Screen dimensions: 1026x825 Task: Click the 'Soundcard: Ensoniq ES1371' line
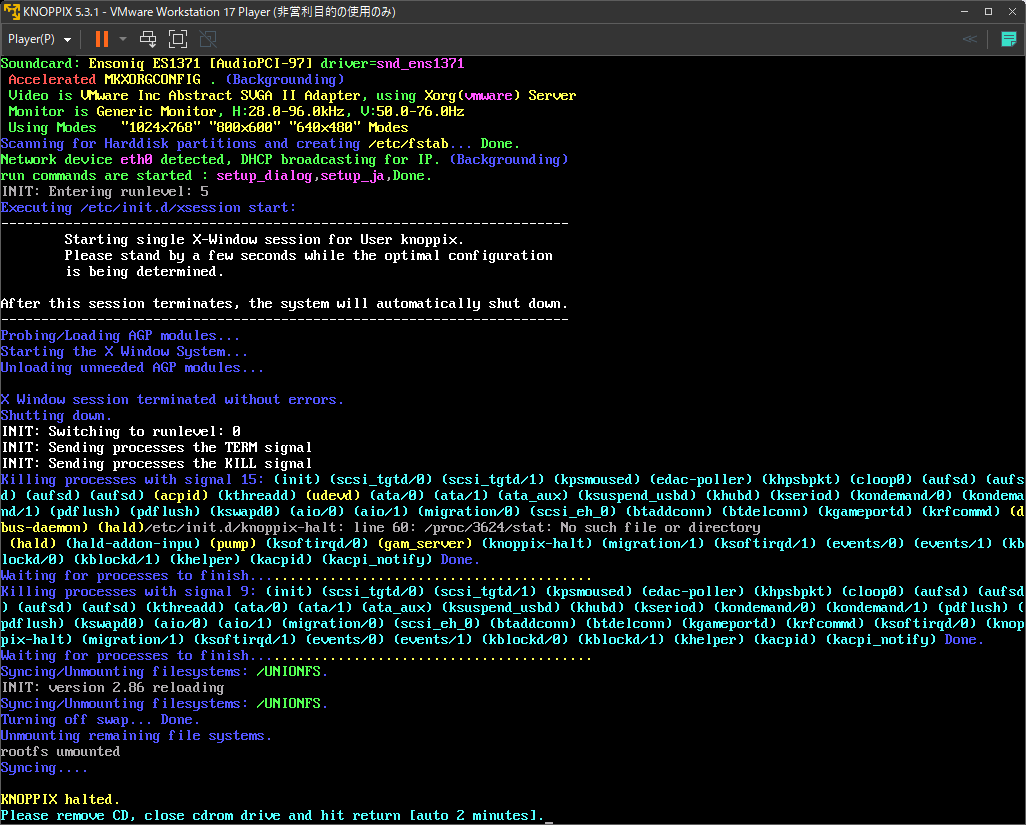click(x=232, y=63)
